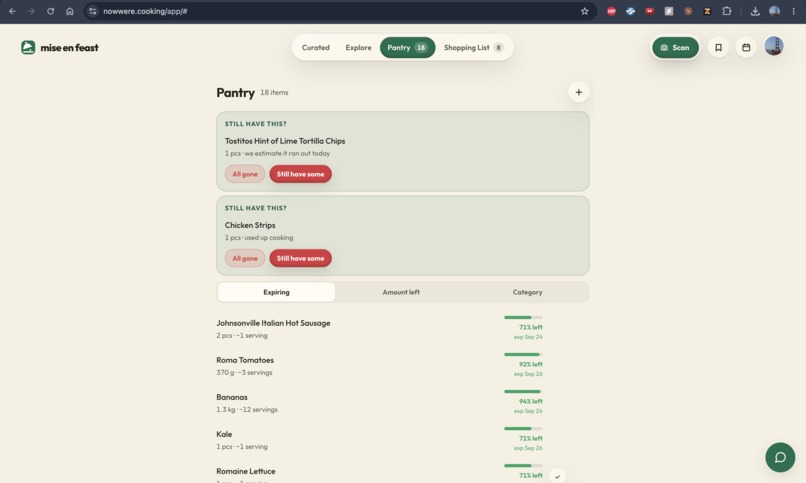Image resolution: width=806 pixels, height=483 pixels.
Task: Click the Bananas amount bar
Action: pos(523,391)
